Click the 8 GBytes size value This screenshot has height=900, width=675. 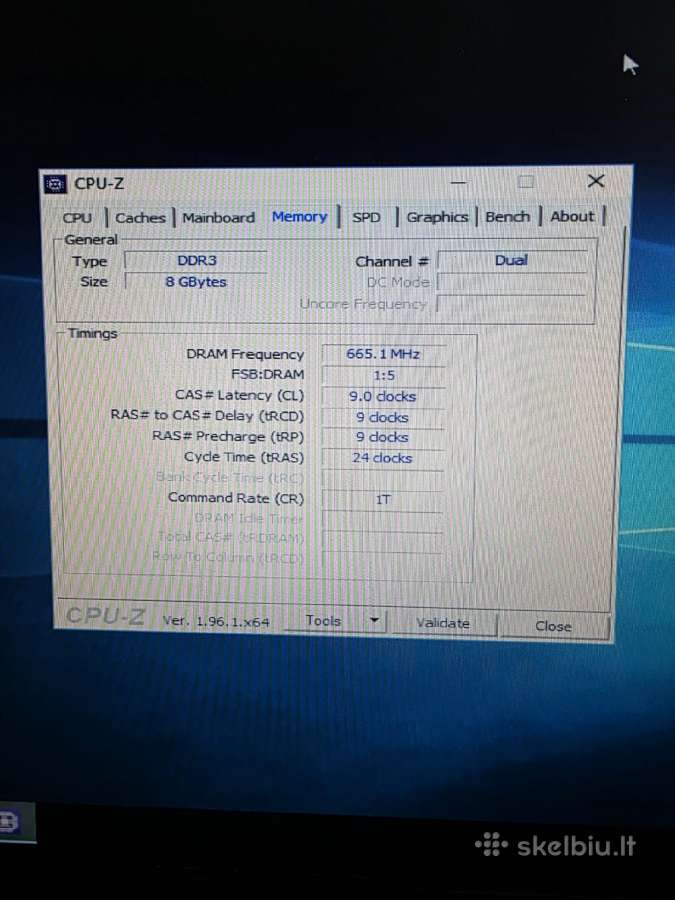[x=196, y=282]
